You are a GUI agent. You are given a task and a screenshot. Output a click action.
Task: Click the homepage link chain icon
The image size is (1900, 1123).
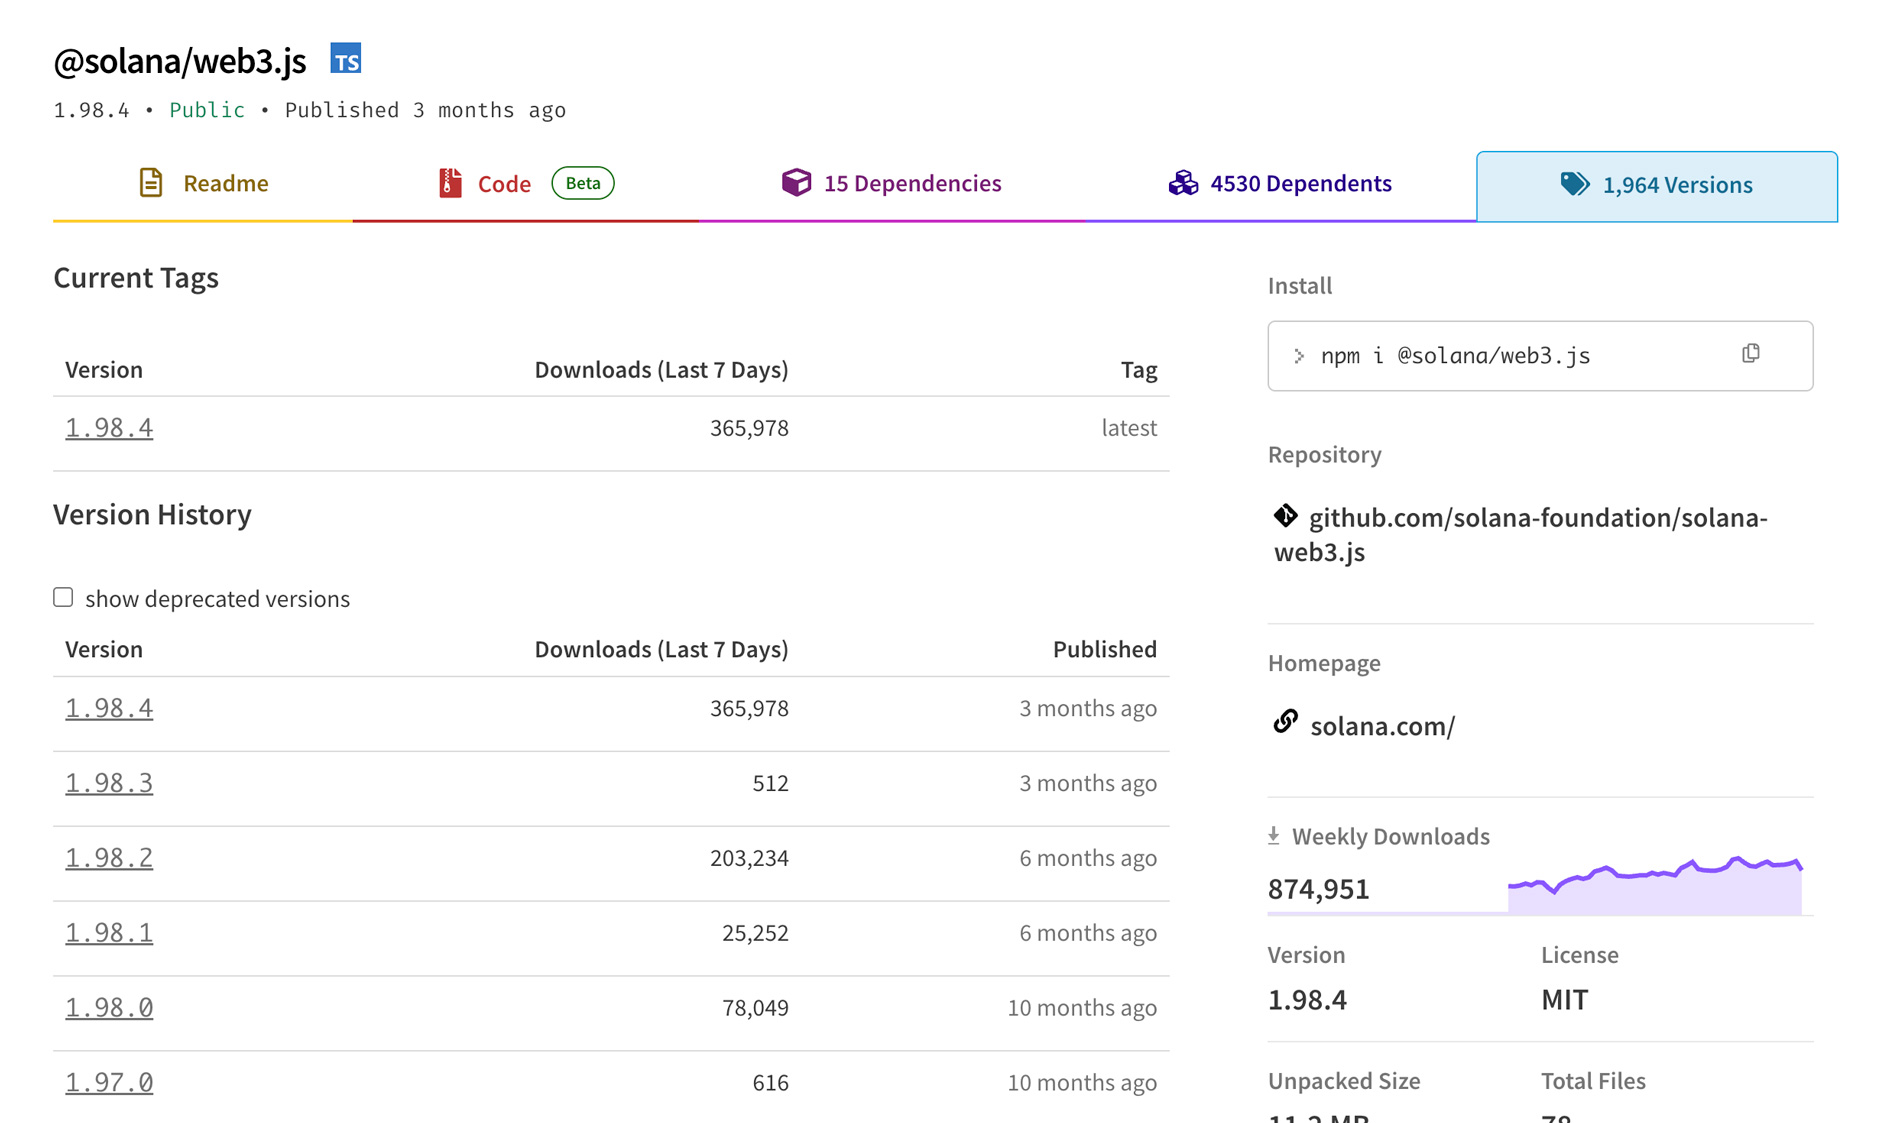coord(1284,722)
